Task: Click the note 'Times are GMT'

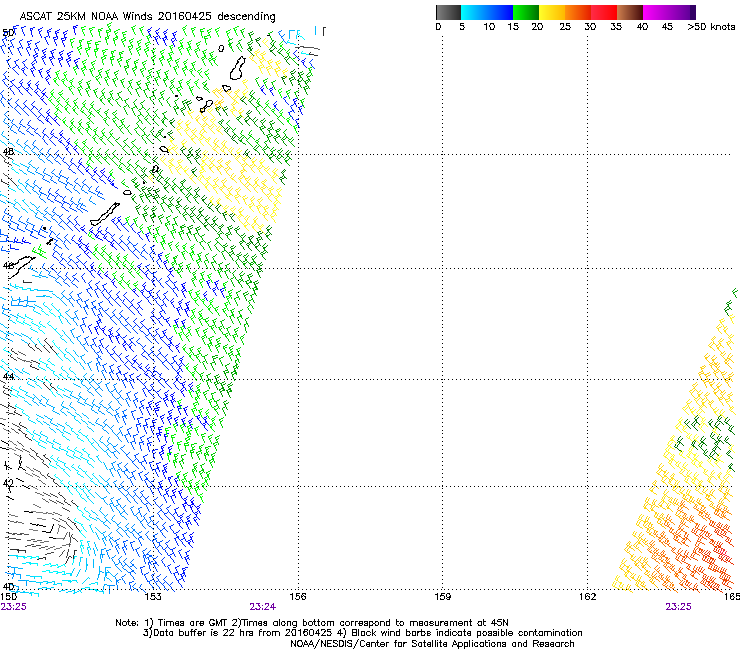Action: (192, 623)
